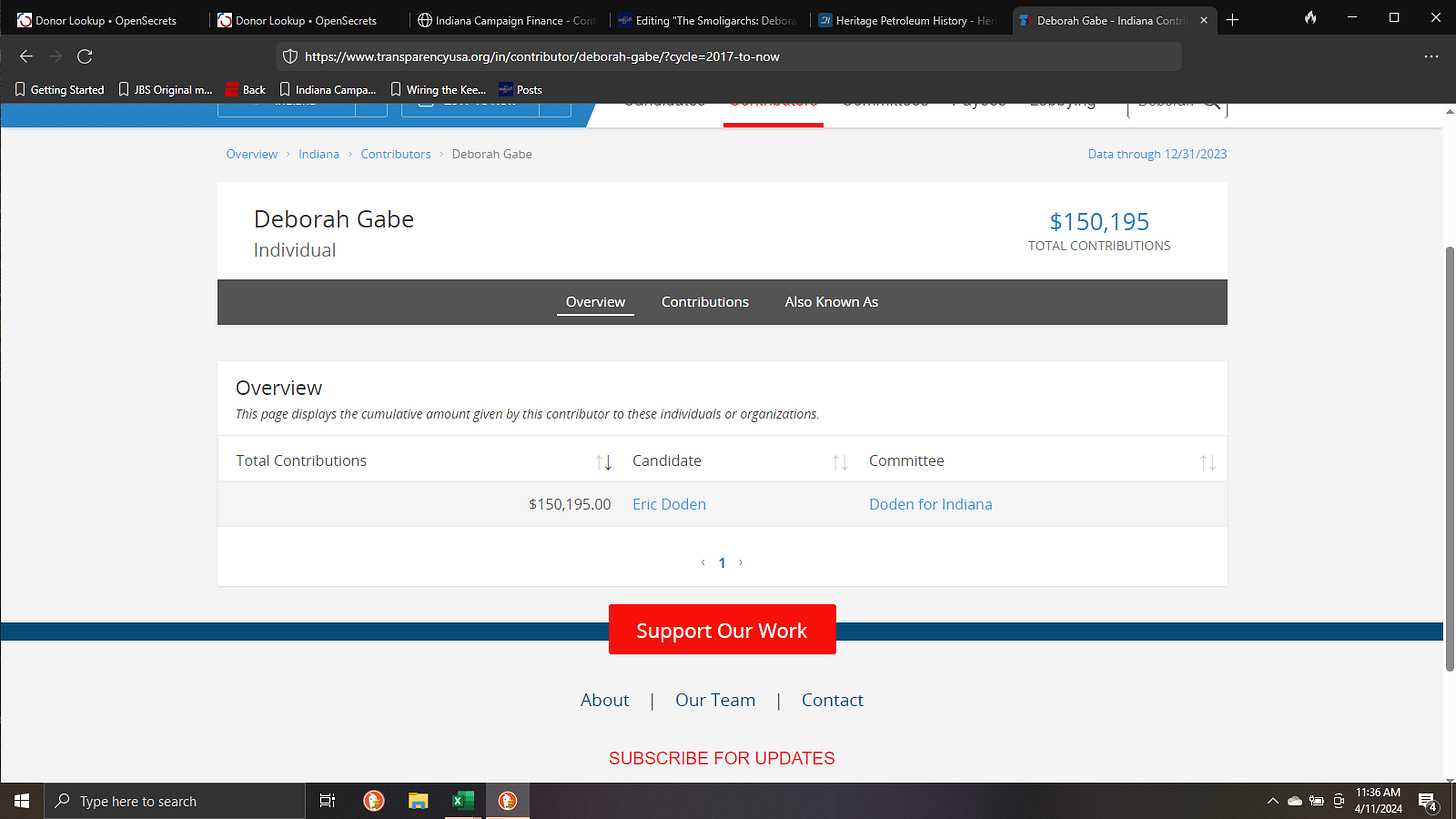Screen dimensions: 1456x819
Task: Open Doden for Indiana committee link
Action: click(930, 505)
